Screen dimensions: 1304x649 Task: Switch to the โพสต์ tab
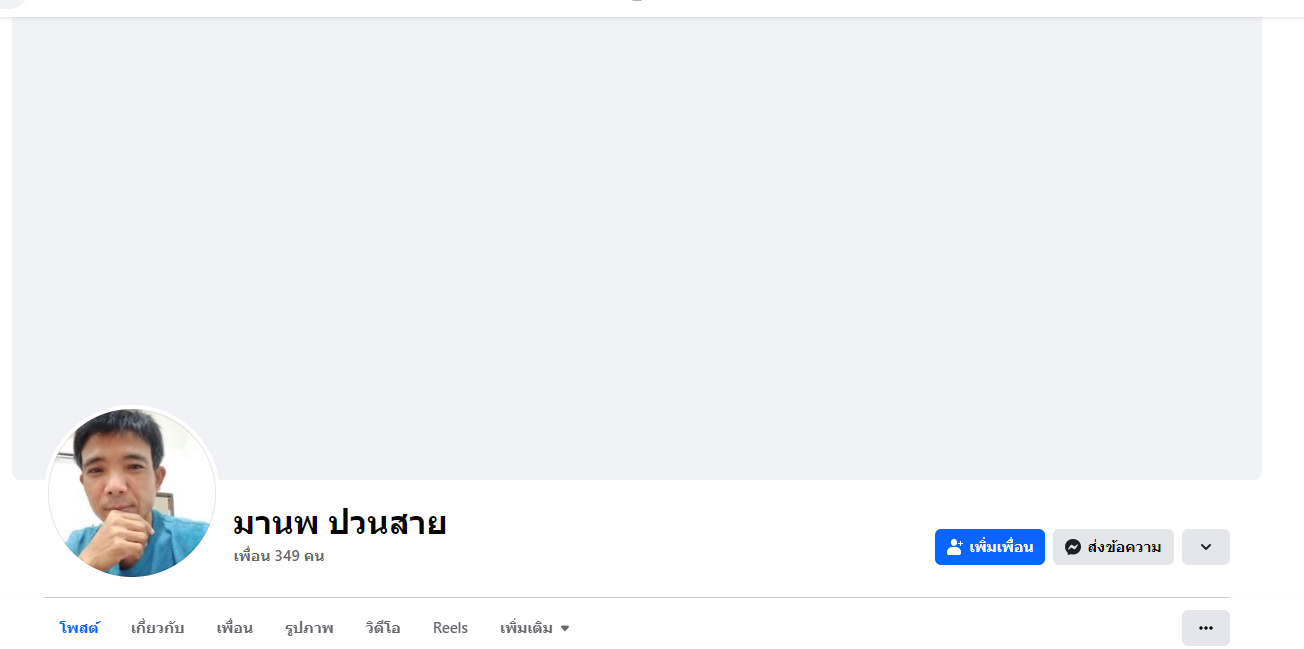(x=79, y=628)
